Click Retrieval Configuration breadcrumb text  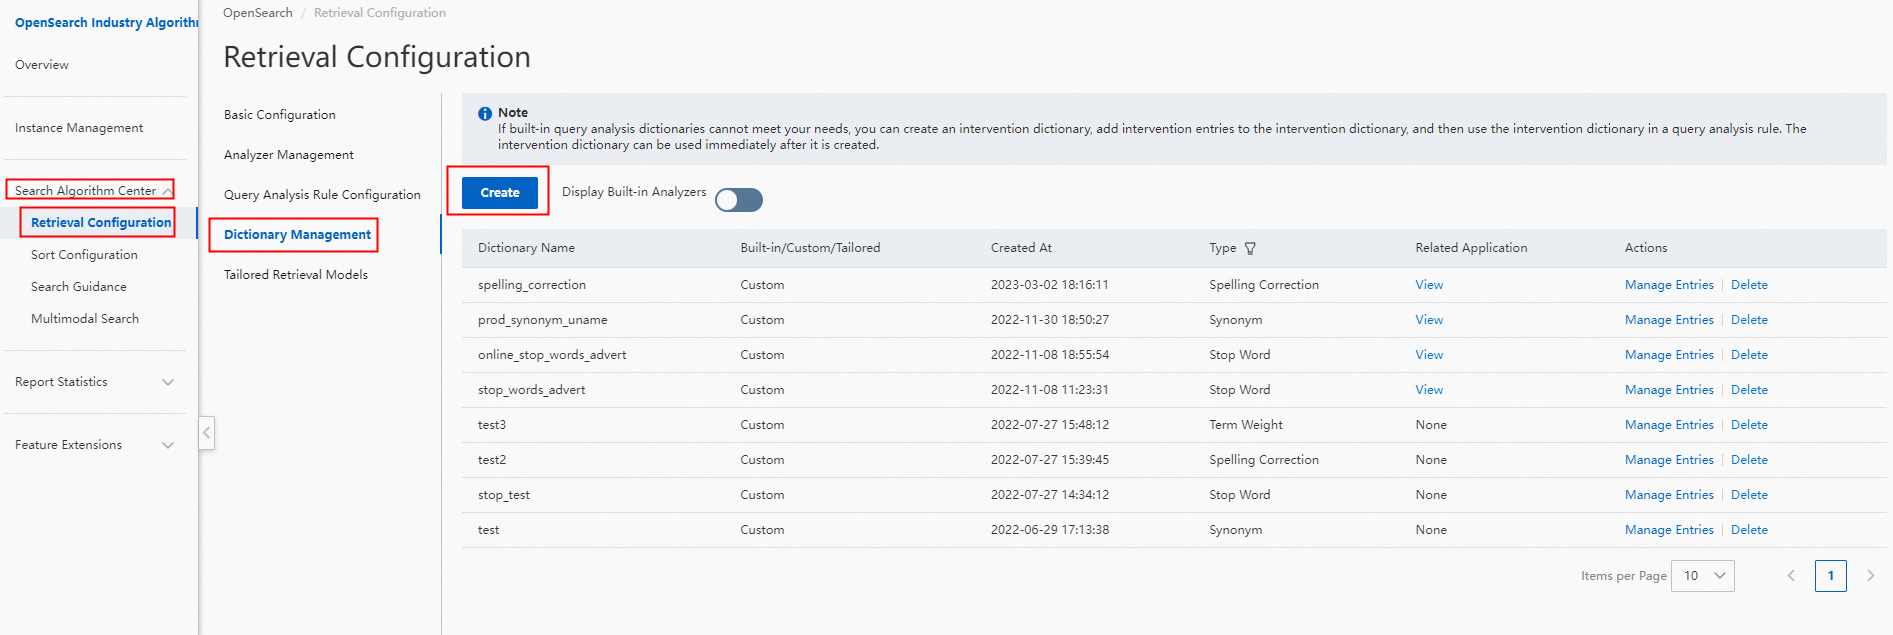point(380,13)
